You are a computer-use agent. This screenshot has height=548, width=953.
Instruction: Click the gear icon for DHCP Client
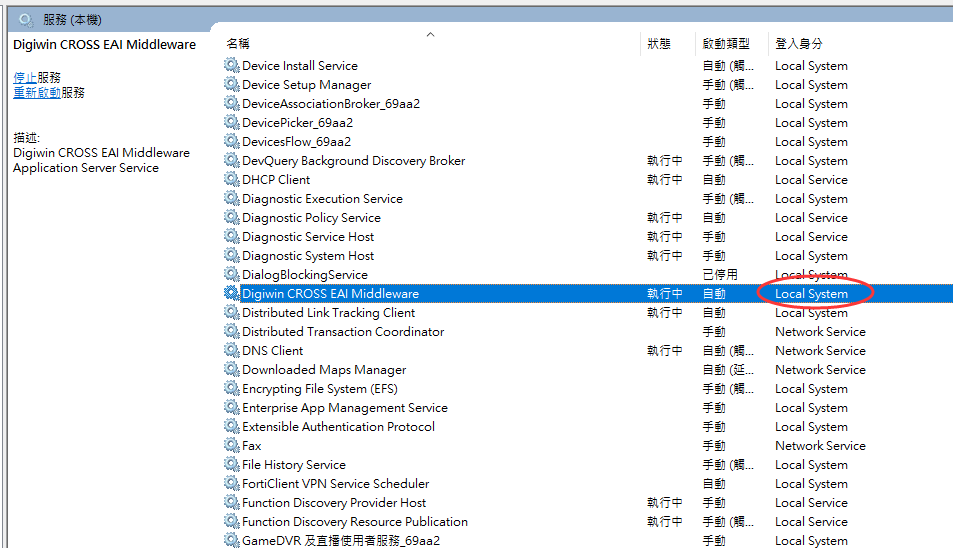coord(232,180)
